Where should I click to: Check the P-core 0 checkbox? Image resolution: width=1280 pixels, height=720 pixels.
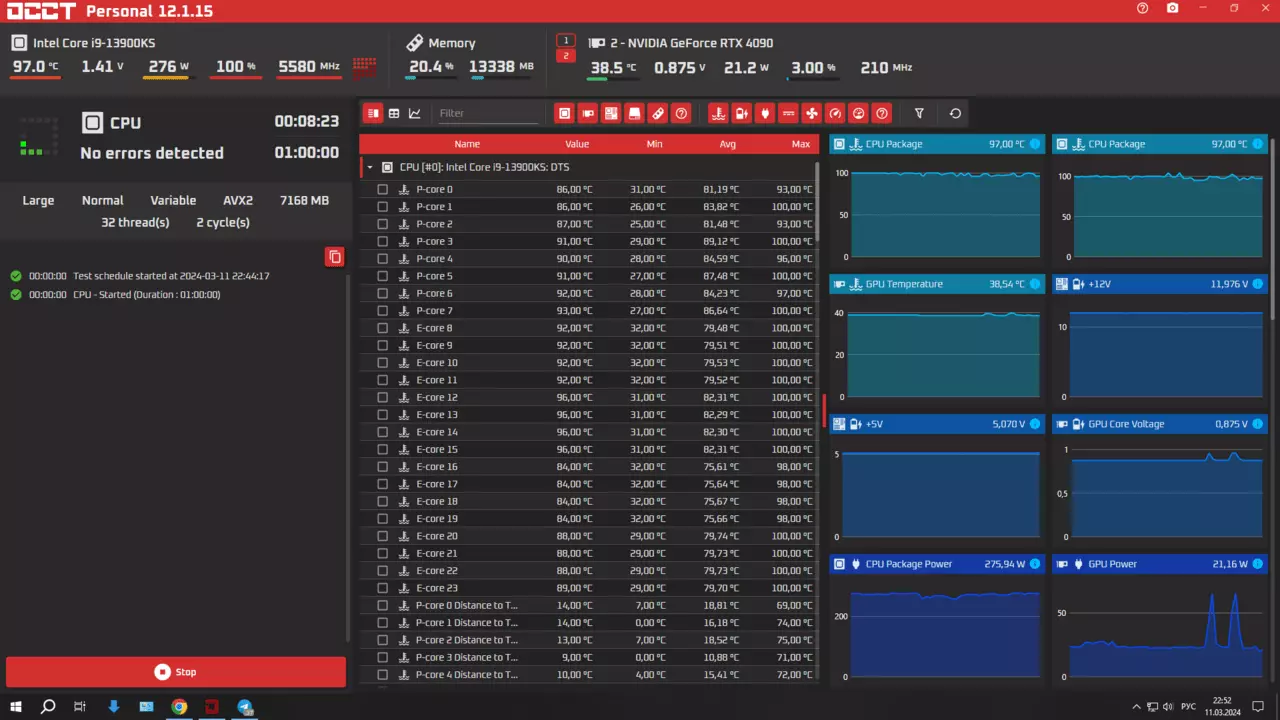[x=382, y=190]
